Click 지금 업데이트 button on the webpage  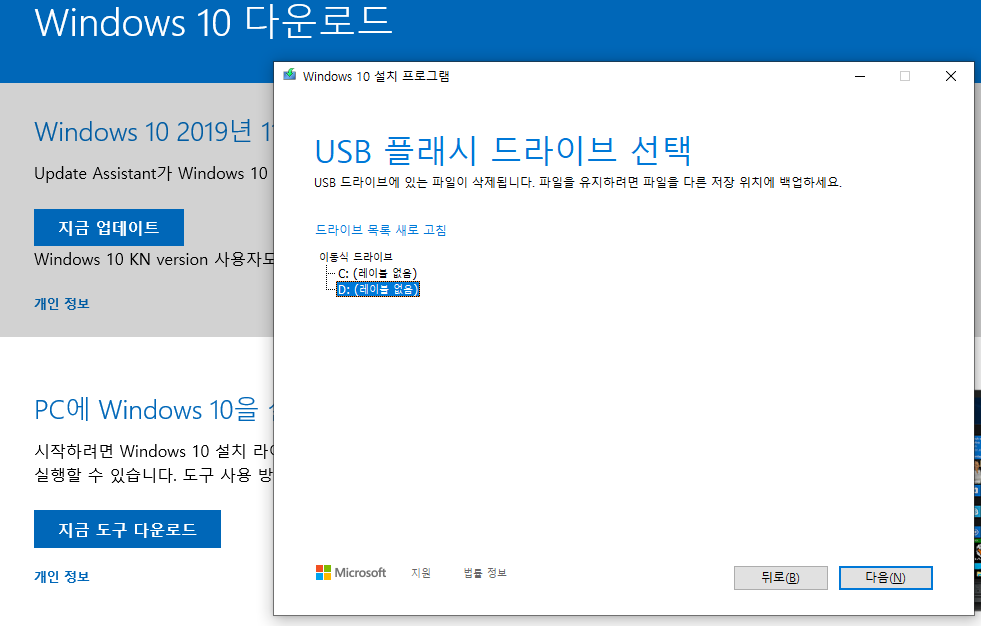109,228
